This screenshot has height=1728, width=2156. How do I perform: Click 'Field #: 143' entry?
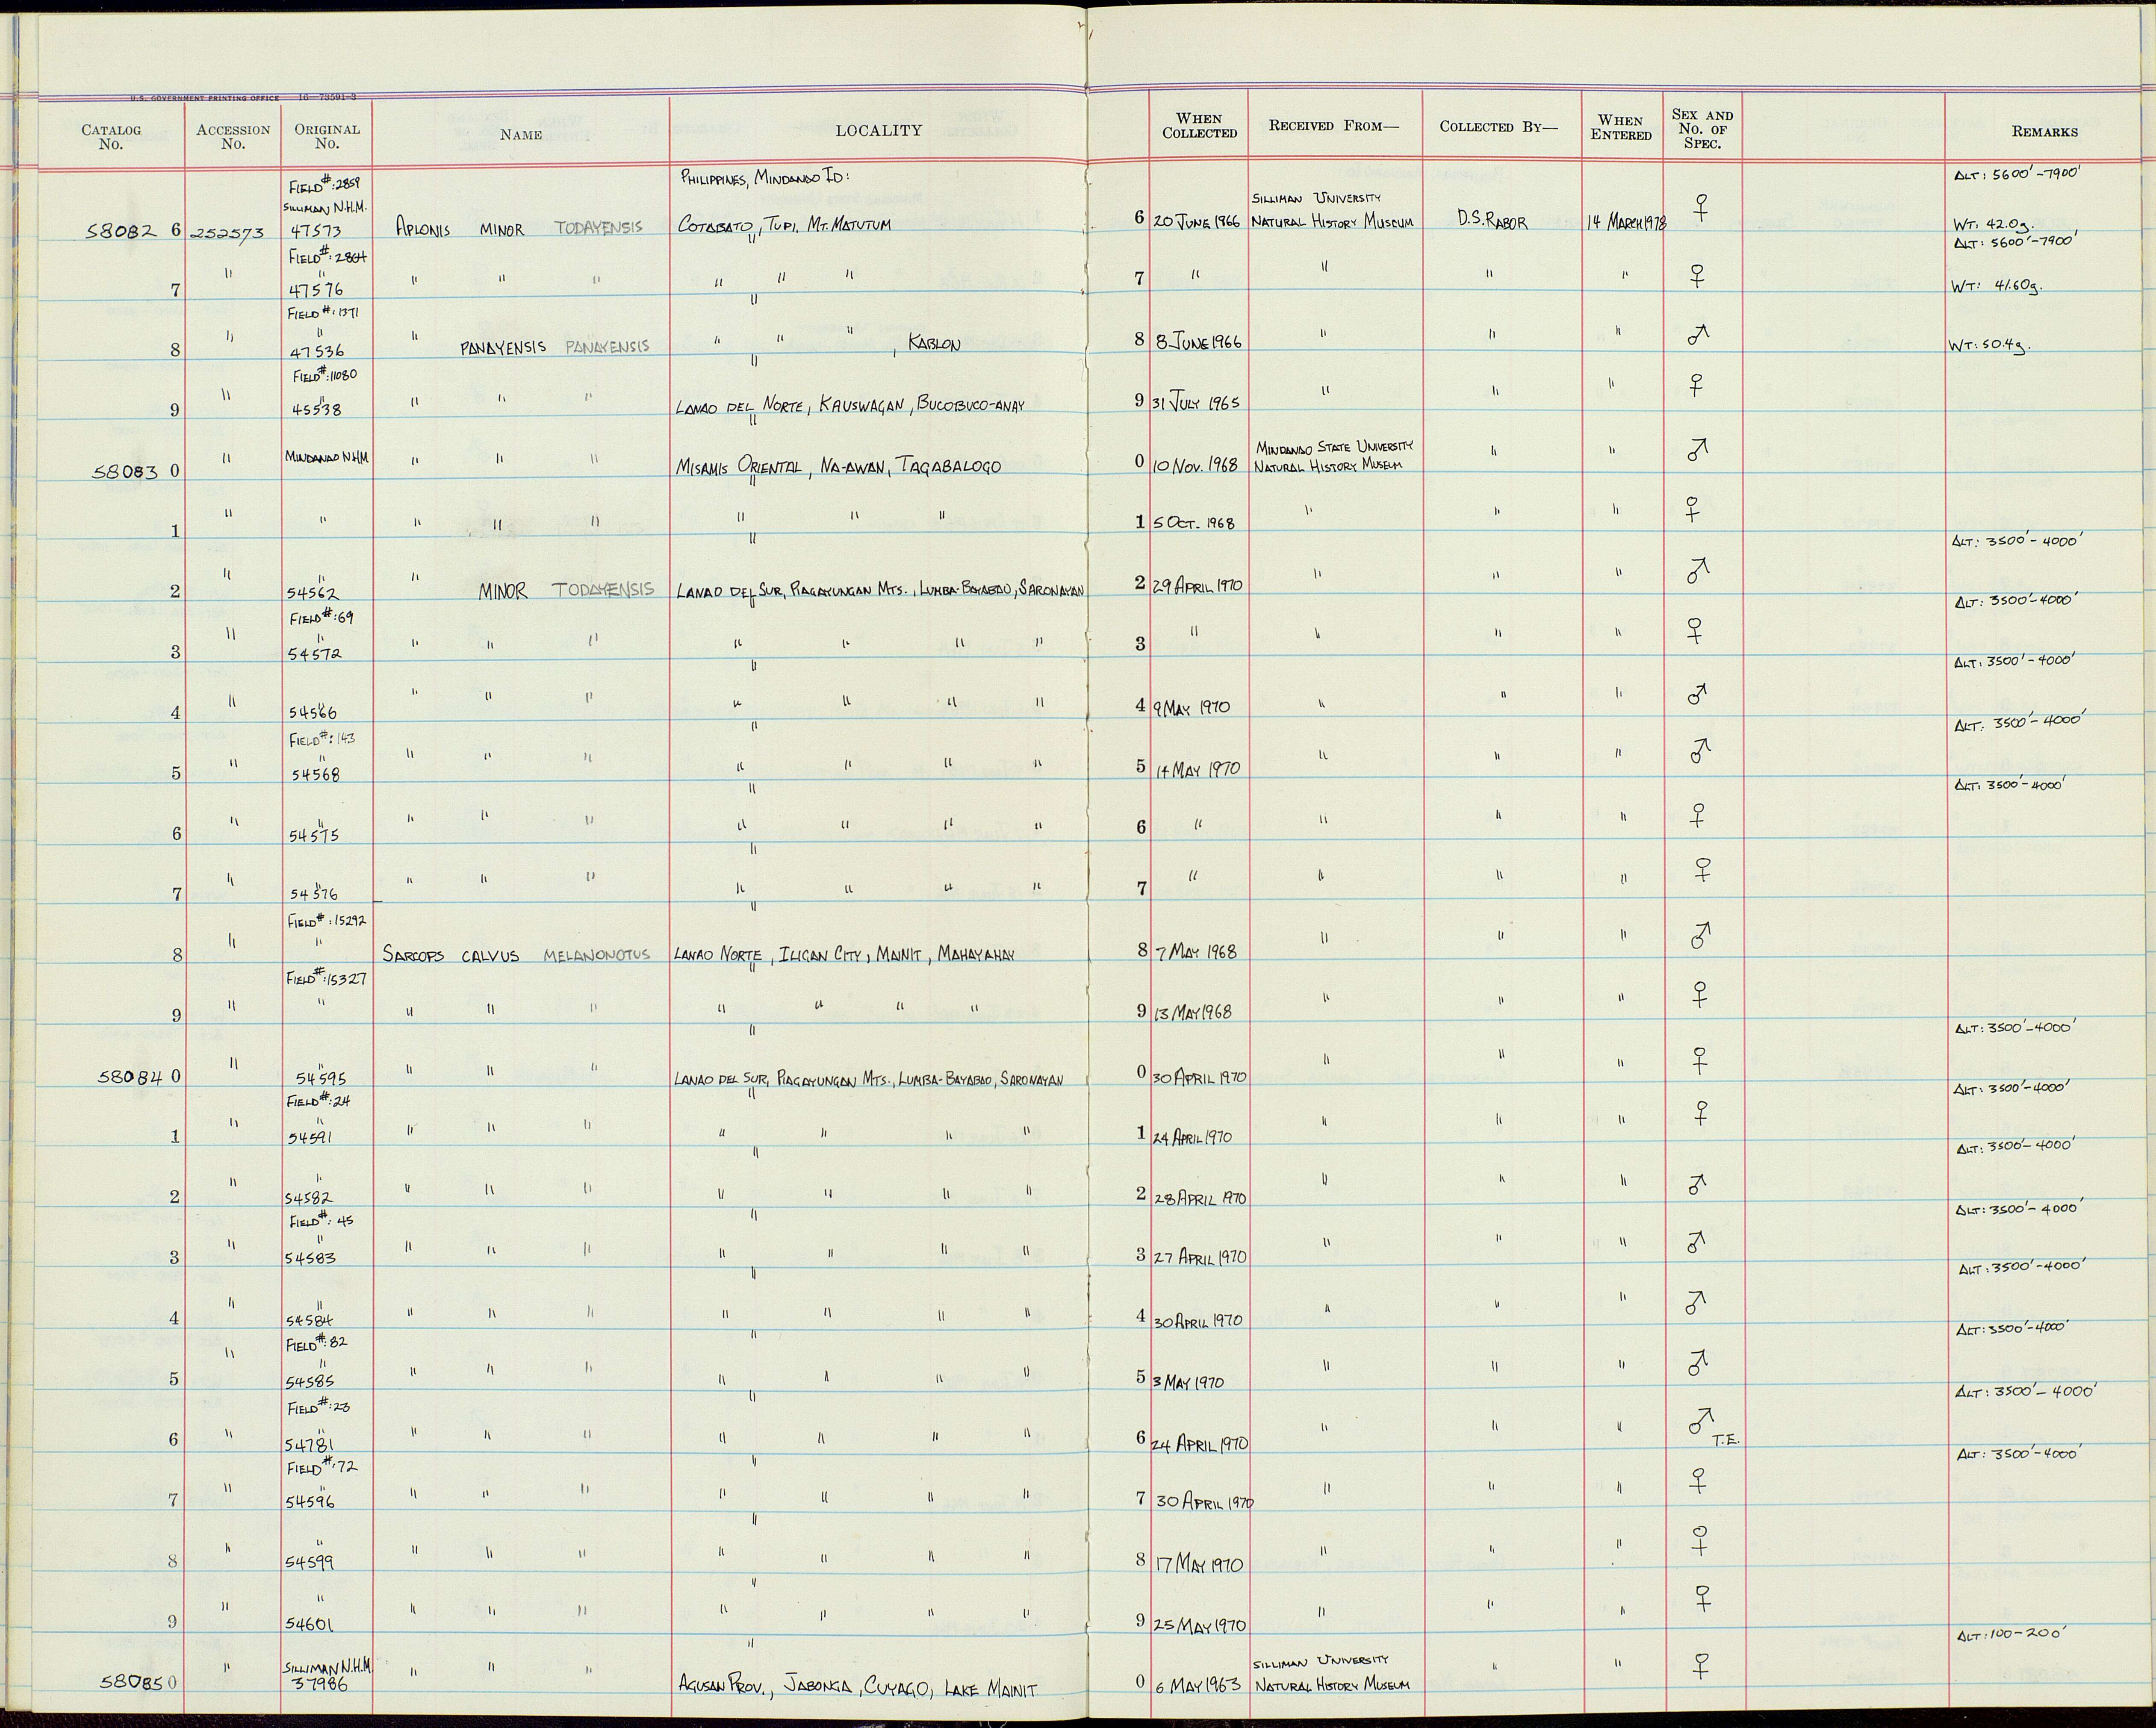pyautogui.click(x=322, y=739)
